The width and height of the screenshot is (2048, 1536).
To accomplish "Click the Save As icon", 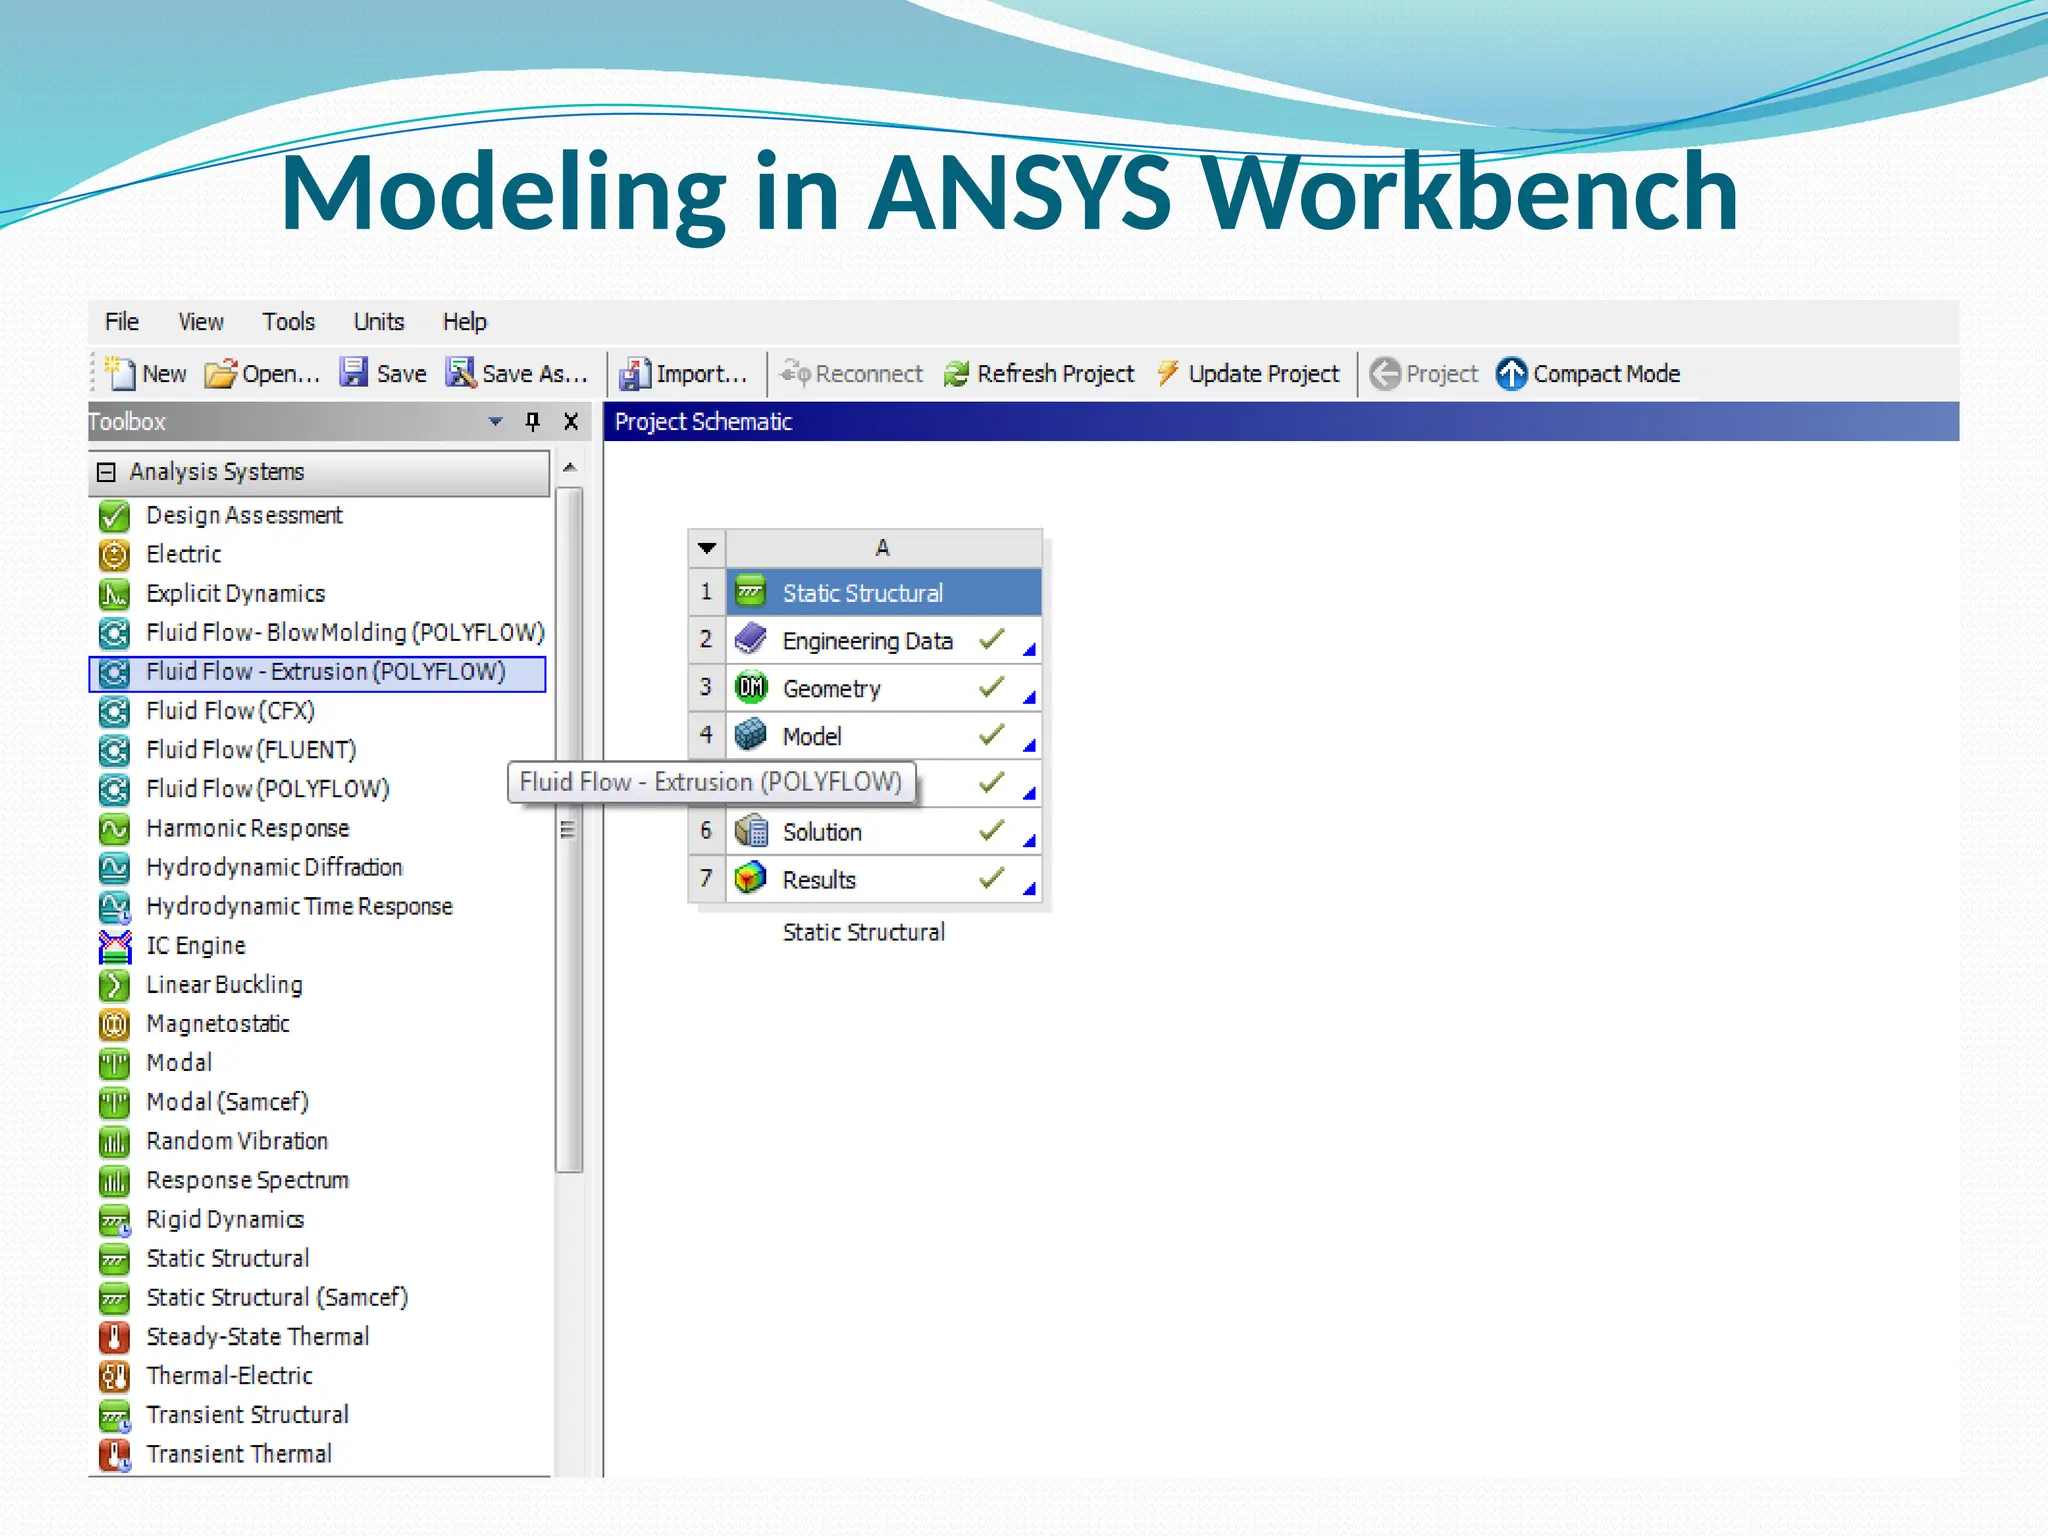I will [x=461, y=372].
